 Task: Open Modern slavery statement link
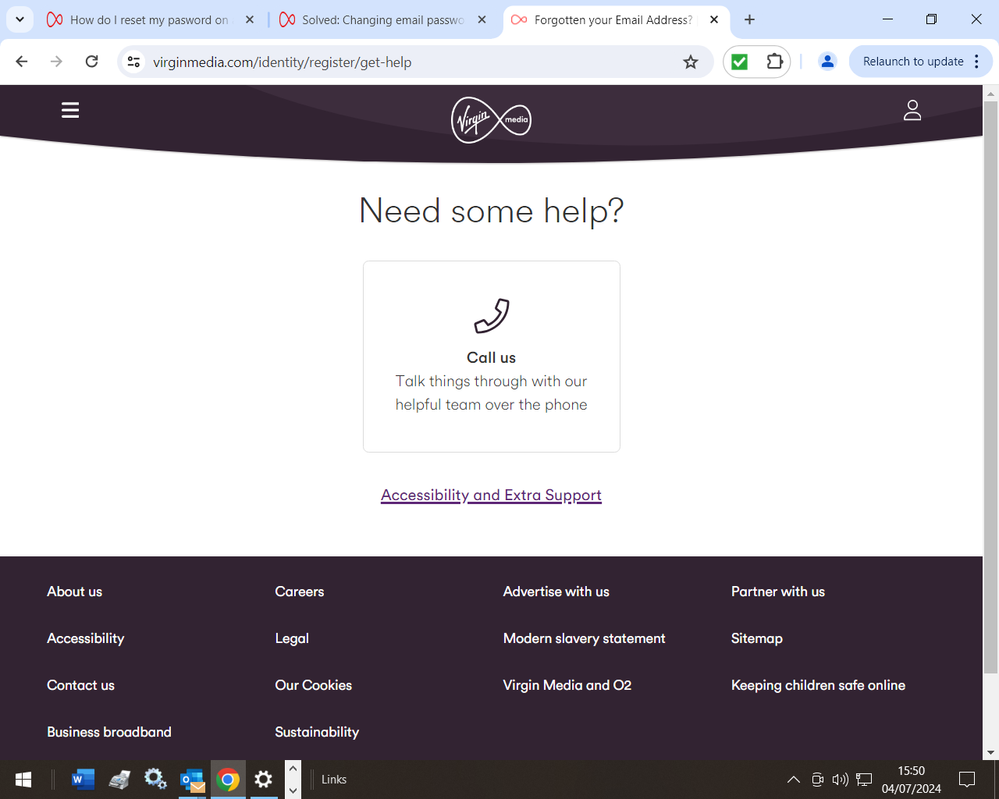(584, 638)
